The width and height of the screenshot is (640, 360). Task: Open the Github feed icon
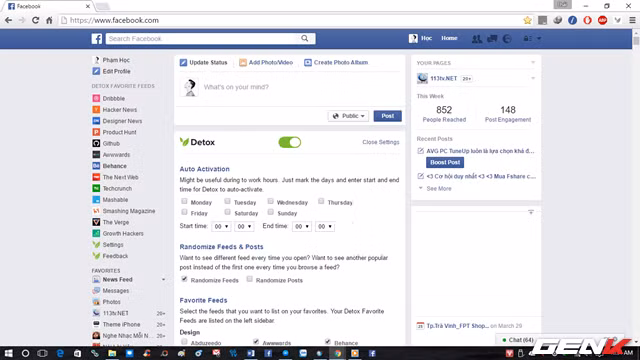[x=96, y=143]
